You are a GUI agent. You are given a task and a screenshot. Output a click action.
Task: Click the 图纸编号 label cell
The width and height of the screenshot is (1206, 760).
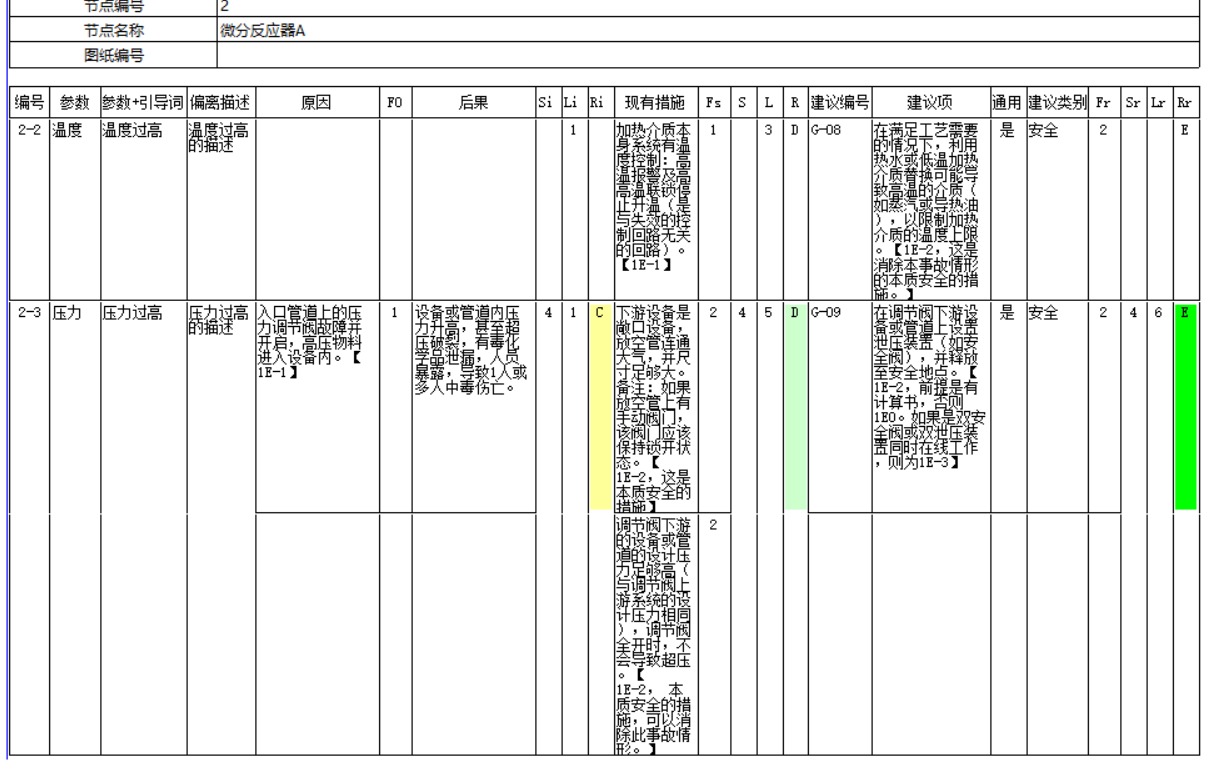pyautogui.click(x=112, y=55)
